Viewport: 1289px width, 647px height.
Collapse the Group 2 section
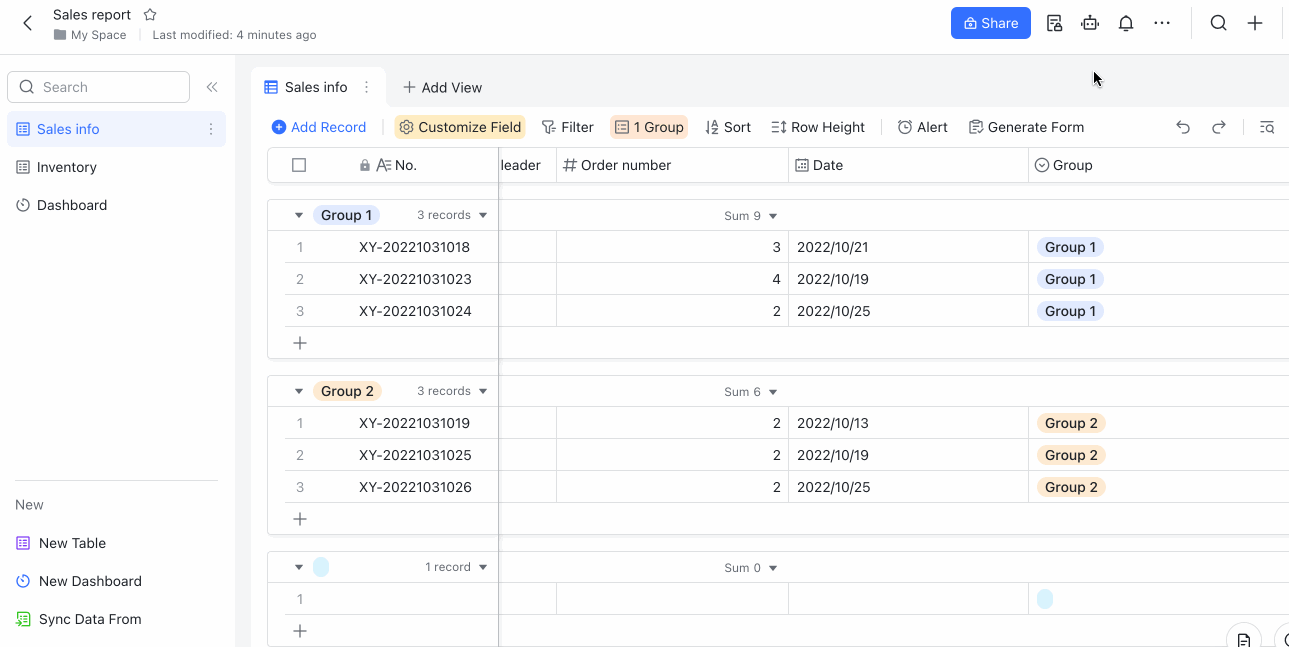point(298,390)
